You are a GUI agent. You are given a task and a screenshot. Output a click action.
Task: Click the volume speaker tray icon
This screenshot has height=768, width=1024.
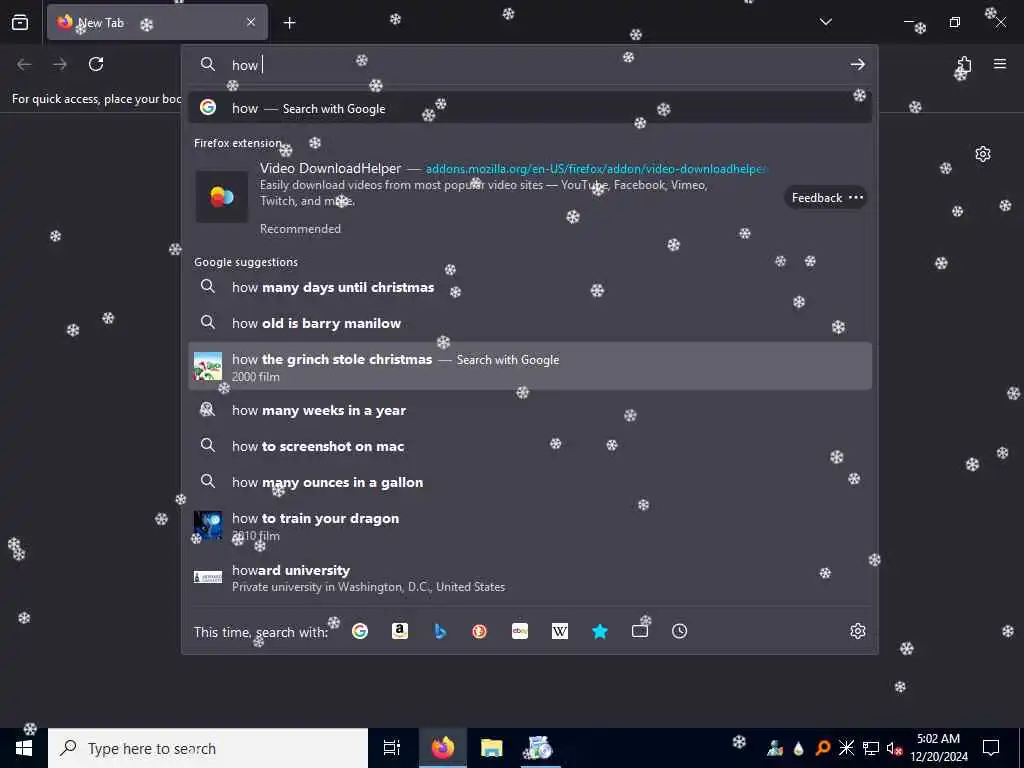(894, 748)
